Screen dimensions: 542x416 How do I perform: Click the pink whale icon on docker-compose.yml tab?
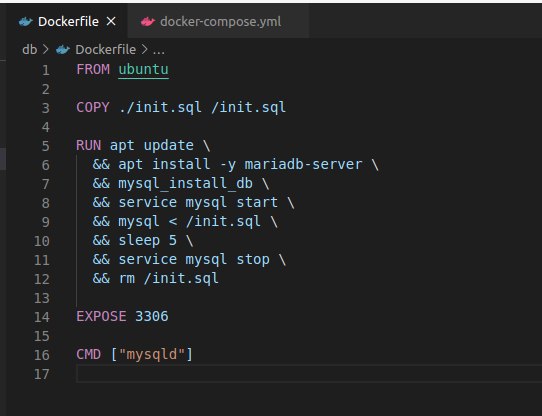pos(148,22)
